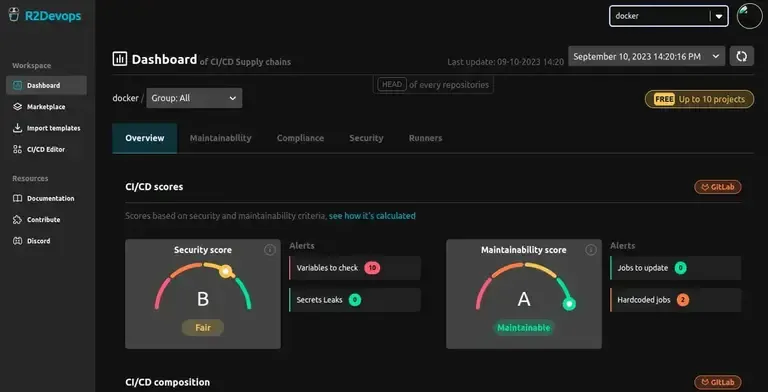Click the Fair rating label
Image resolution: width=768 pixels, height=392 pixels.
tap(203, 328)
